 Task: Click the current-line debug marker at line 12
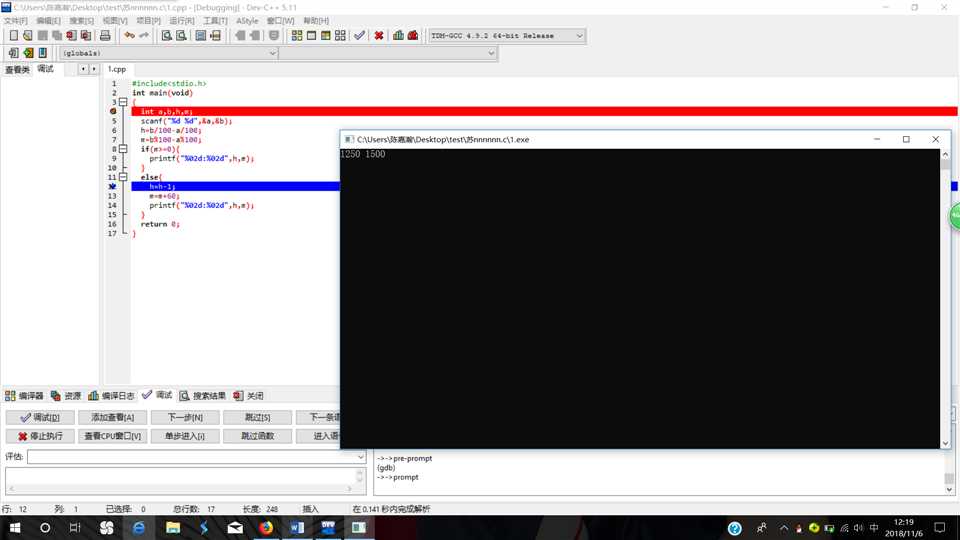click(x=113, y=186)
